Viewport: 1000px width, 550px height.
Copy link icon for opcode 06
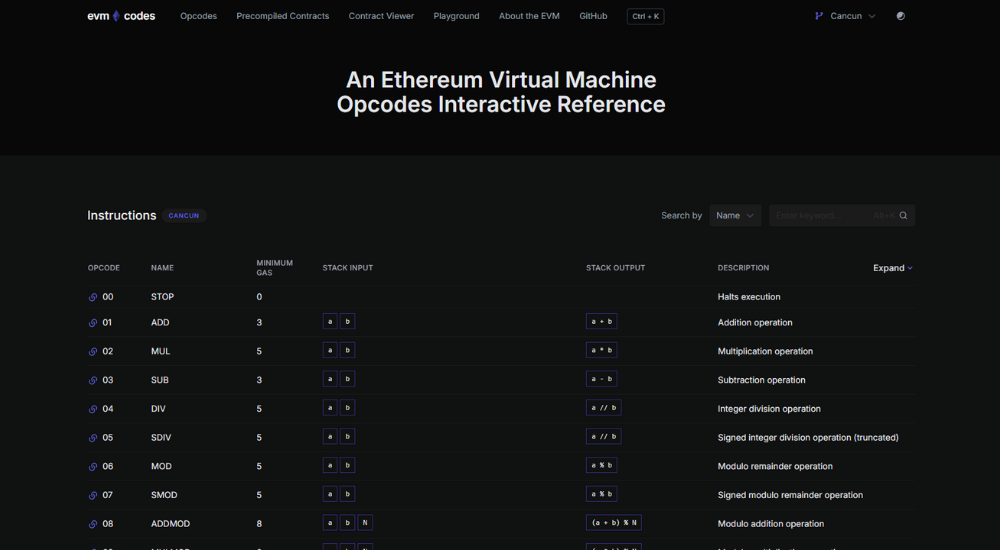(92, 466)
